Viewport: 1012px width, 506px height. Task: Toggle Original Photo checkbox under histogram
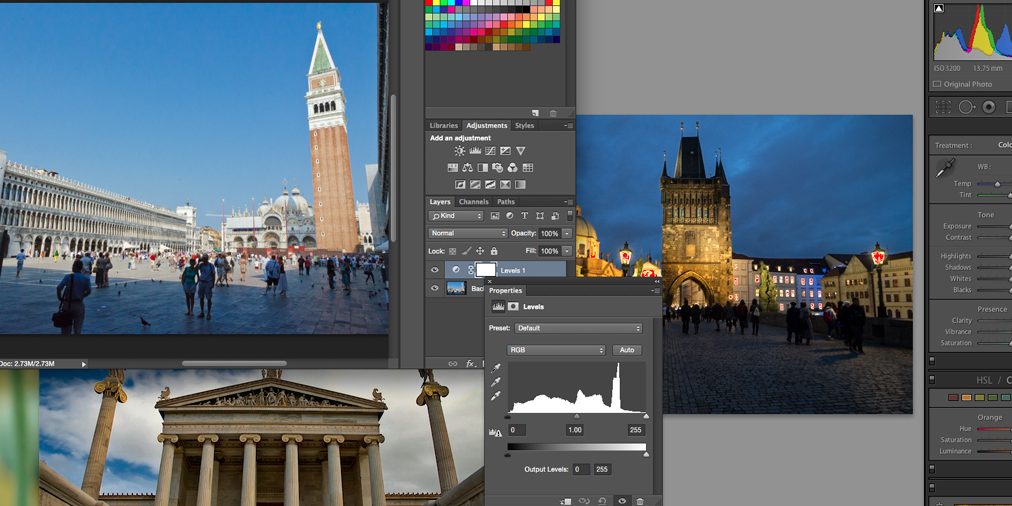pos(937,84)
